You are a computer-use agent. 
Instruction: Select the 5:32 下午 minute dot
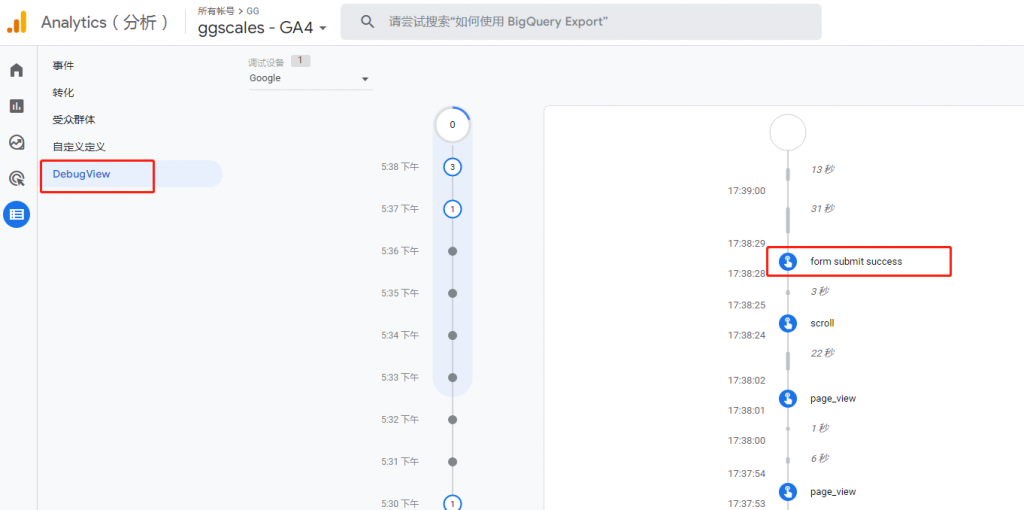(453, 419)
